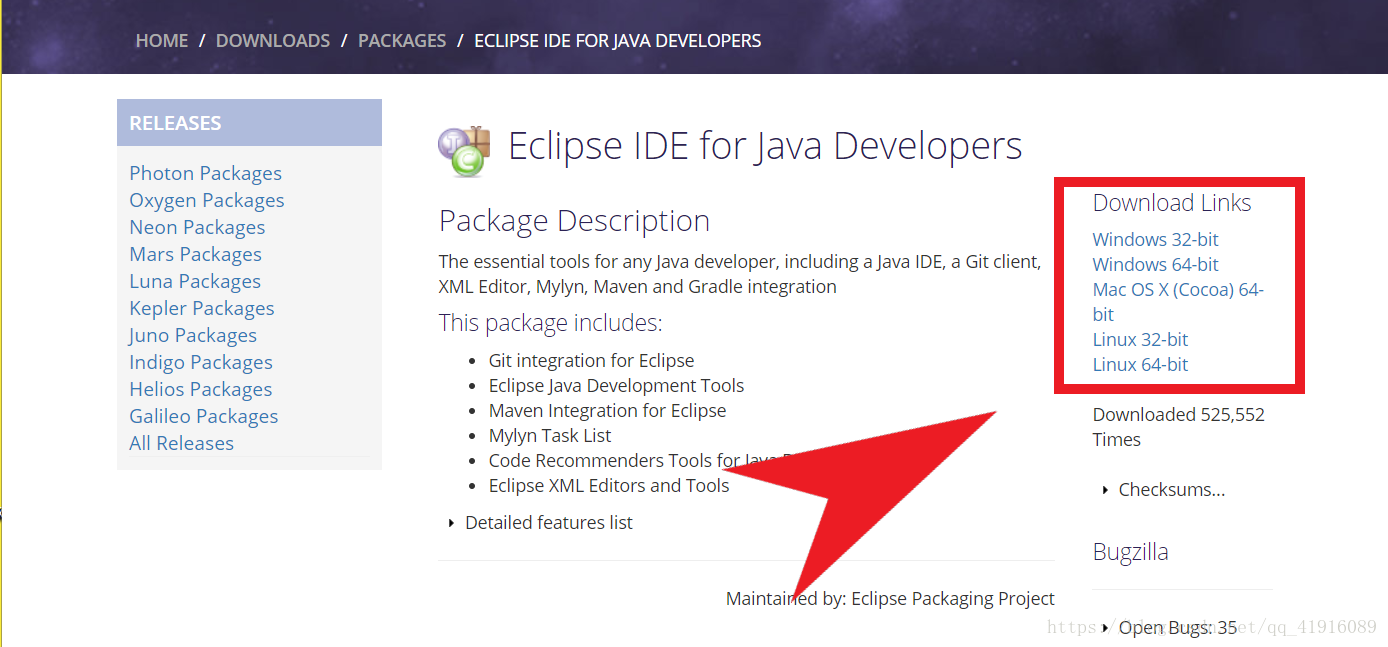Click the Download Links heading
The height and width of the screenshot is (647, 1388).
coord(1171,203)
